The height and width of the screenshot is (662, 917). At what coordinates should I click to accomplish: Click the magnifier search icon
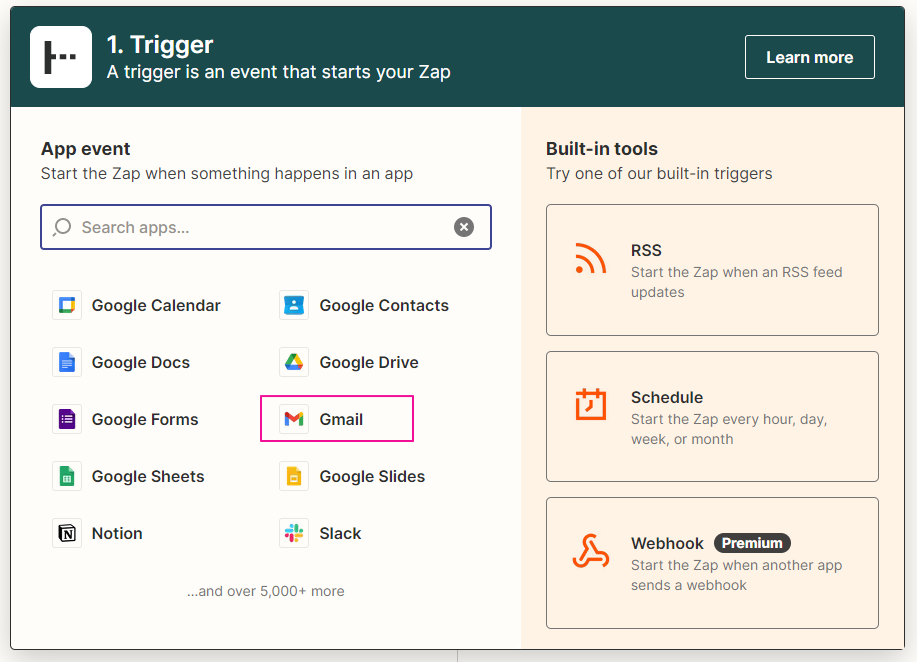(x=63, y=227)
